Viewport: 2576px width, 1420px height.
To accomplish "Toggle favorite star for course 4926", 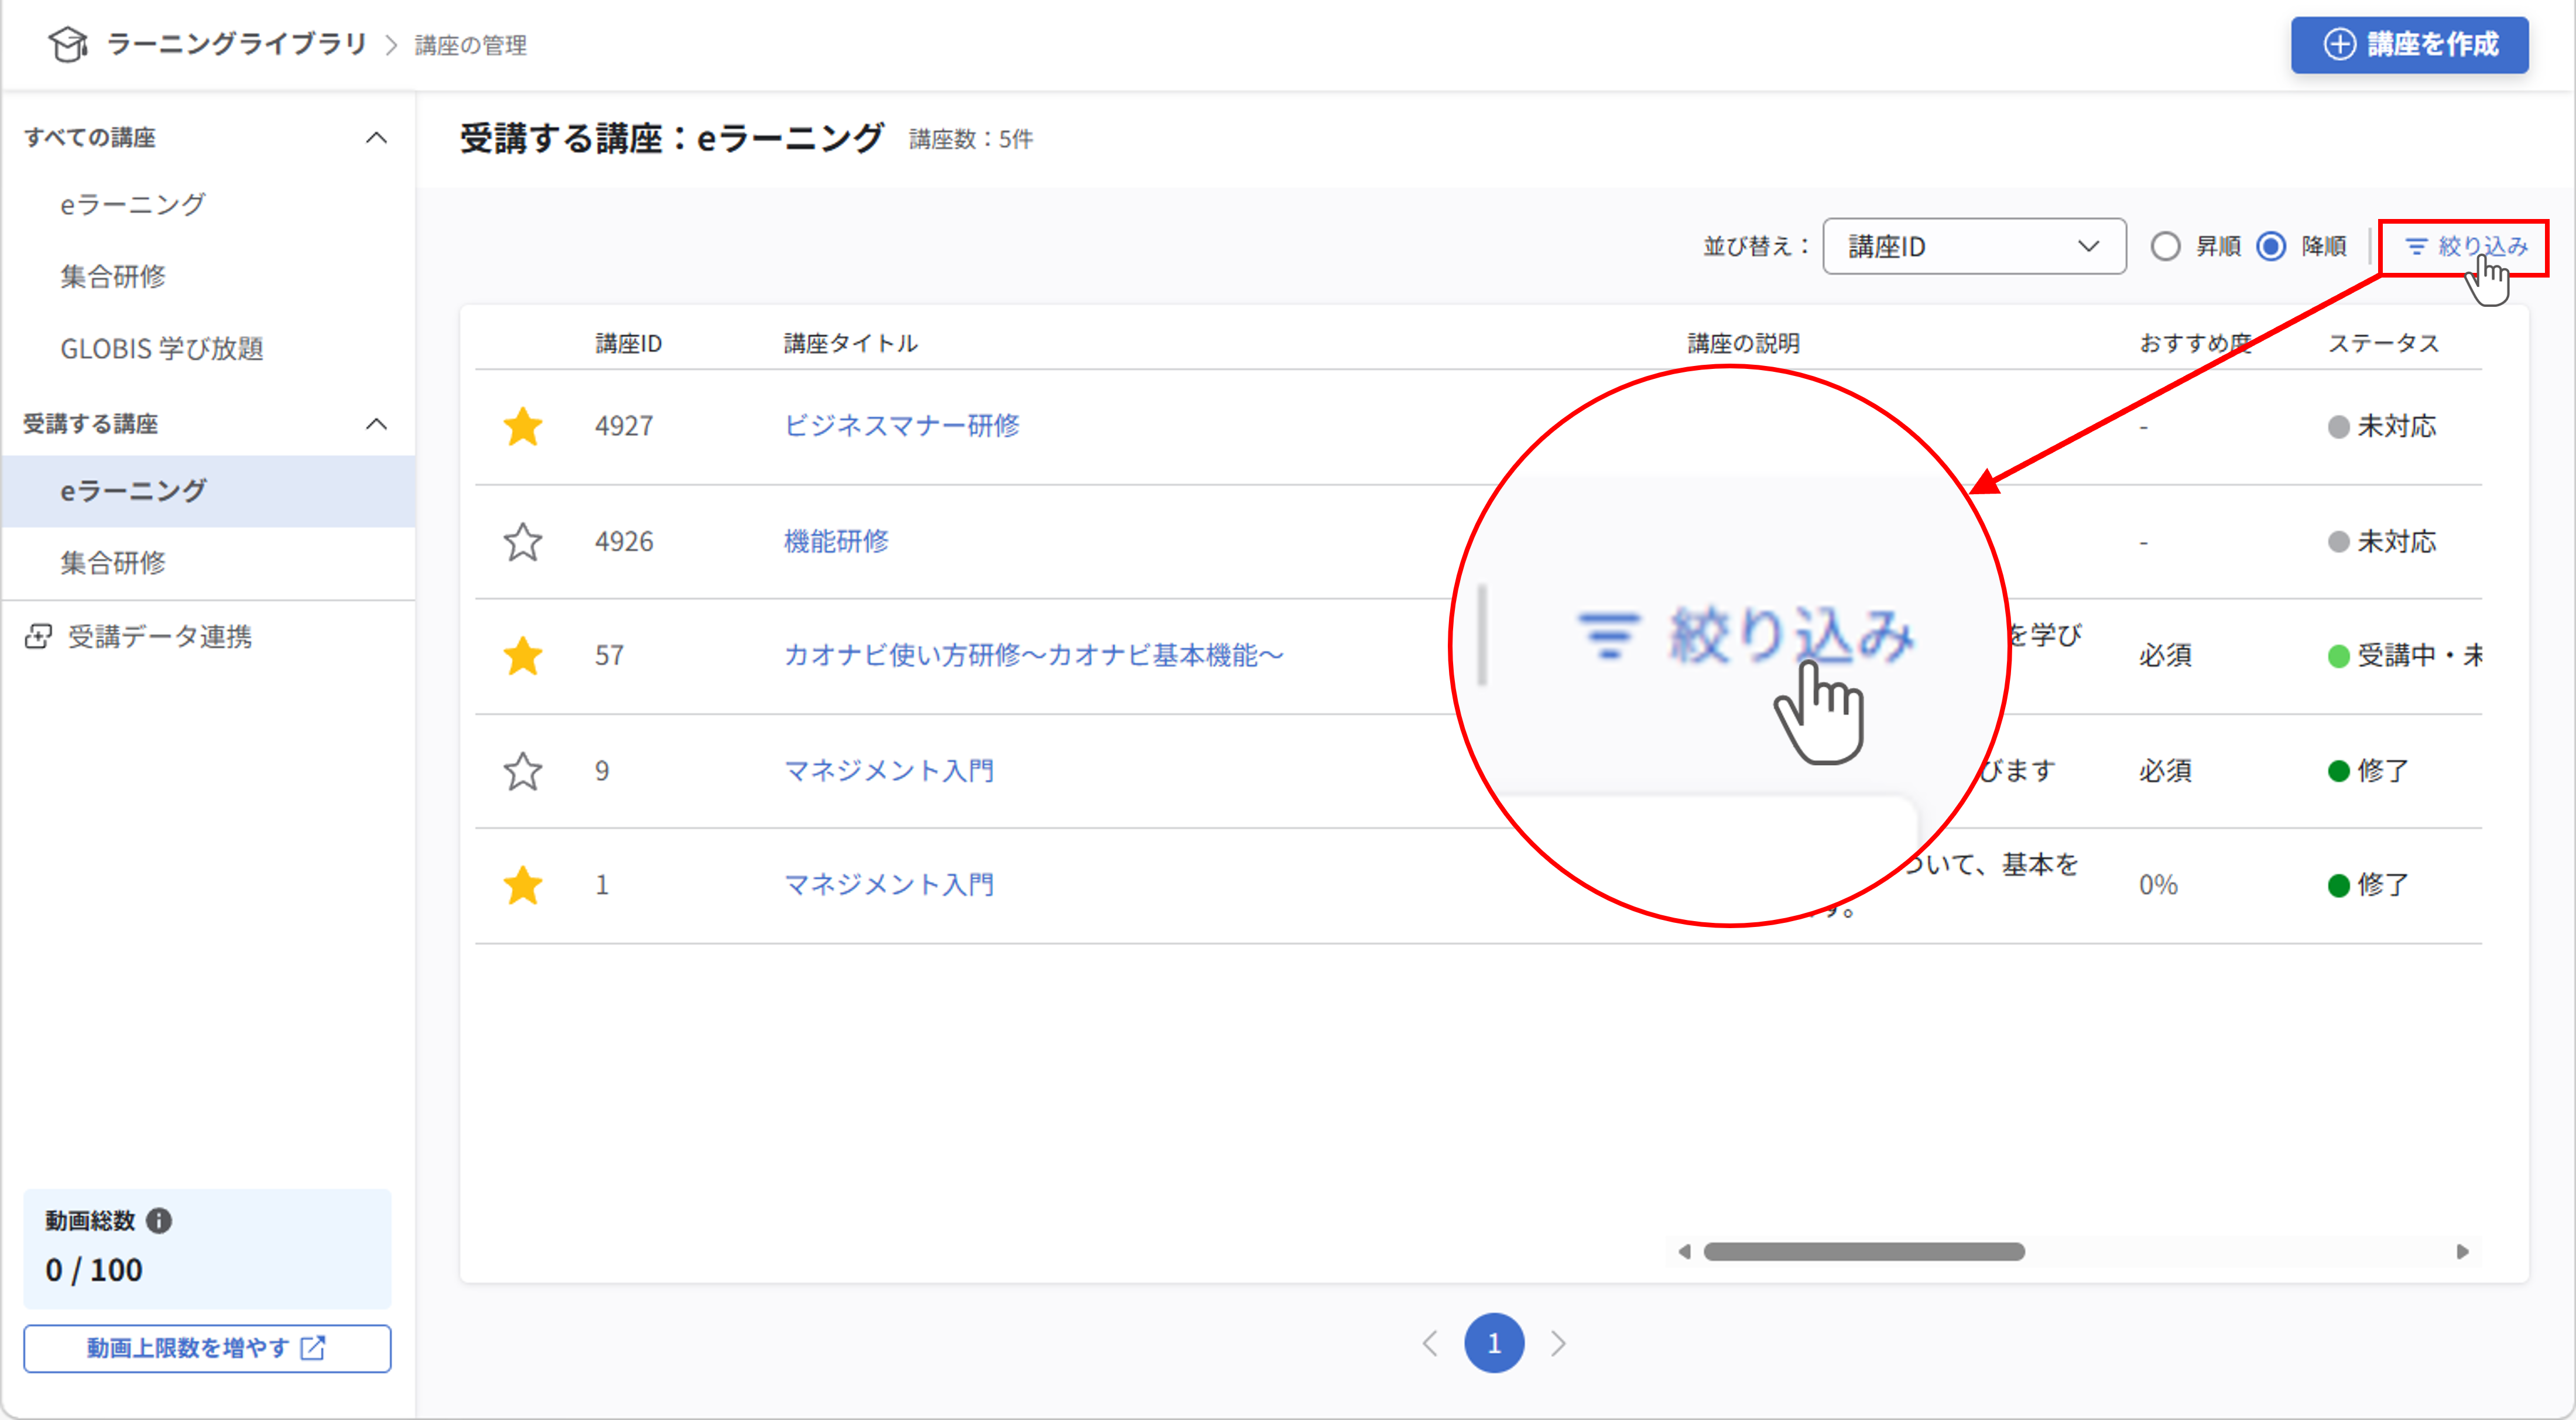I will pos(522,542).
